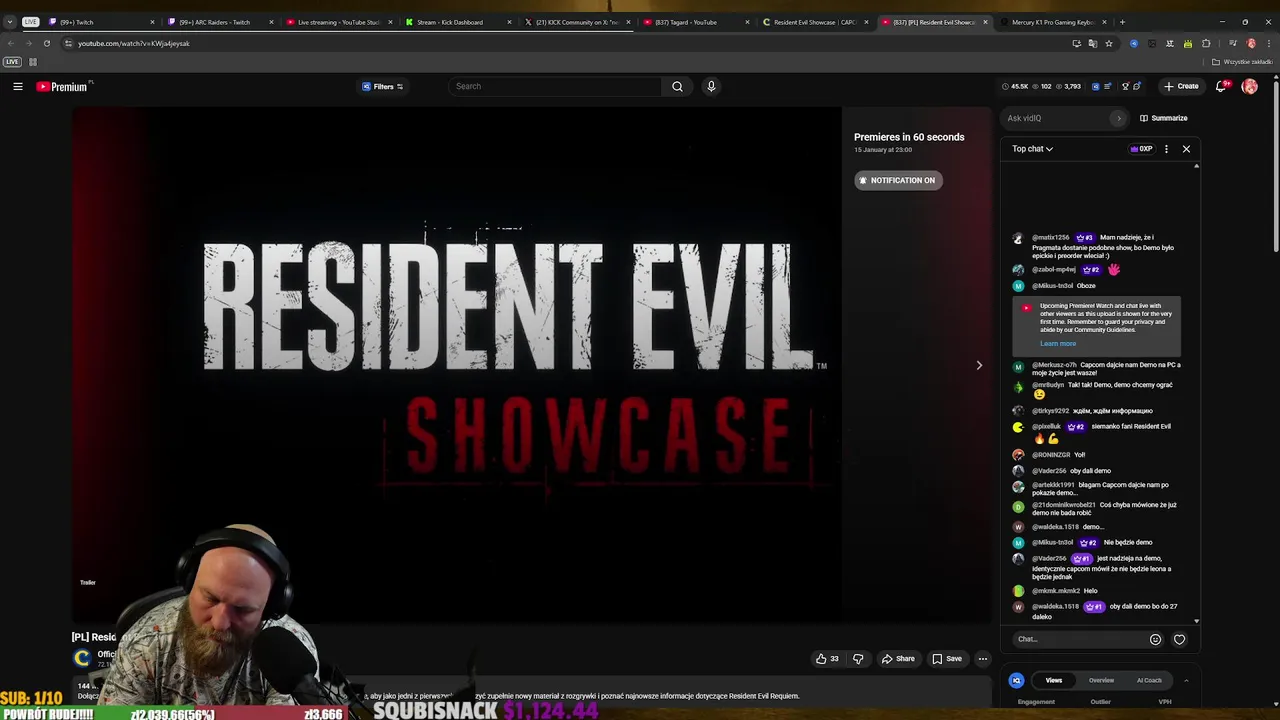Open the channel avatar under the video
Screen dimensions: 1280x720
(82, 657)
